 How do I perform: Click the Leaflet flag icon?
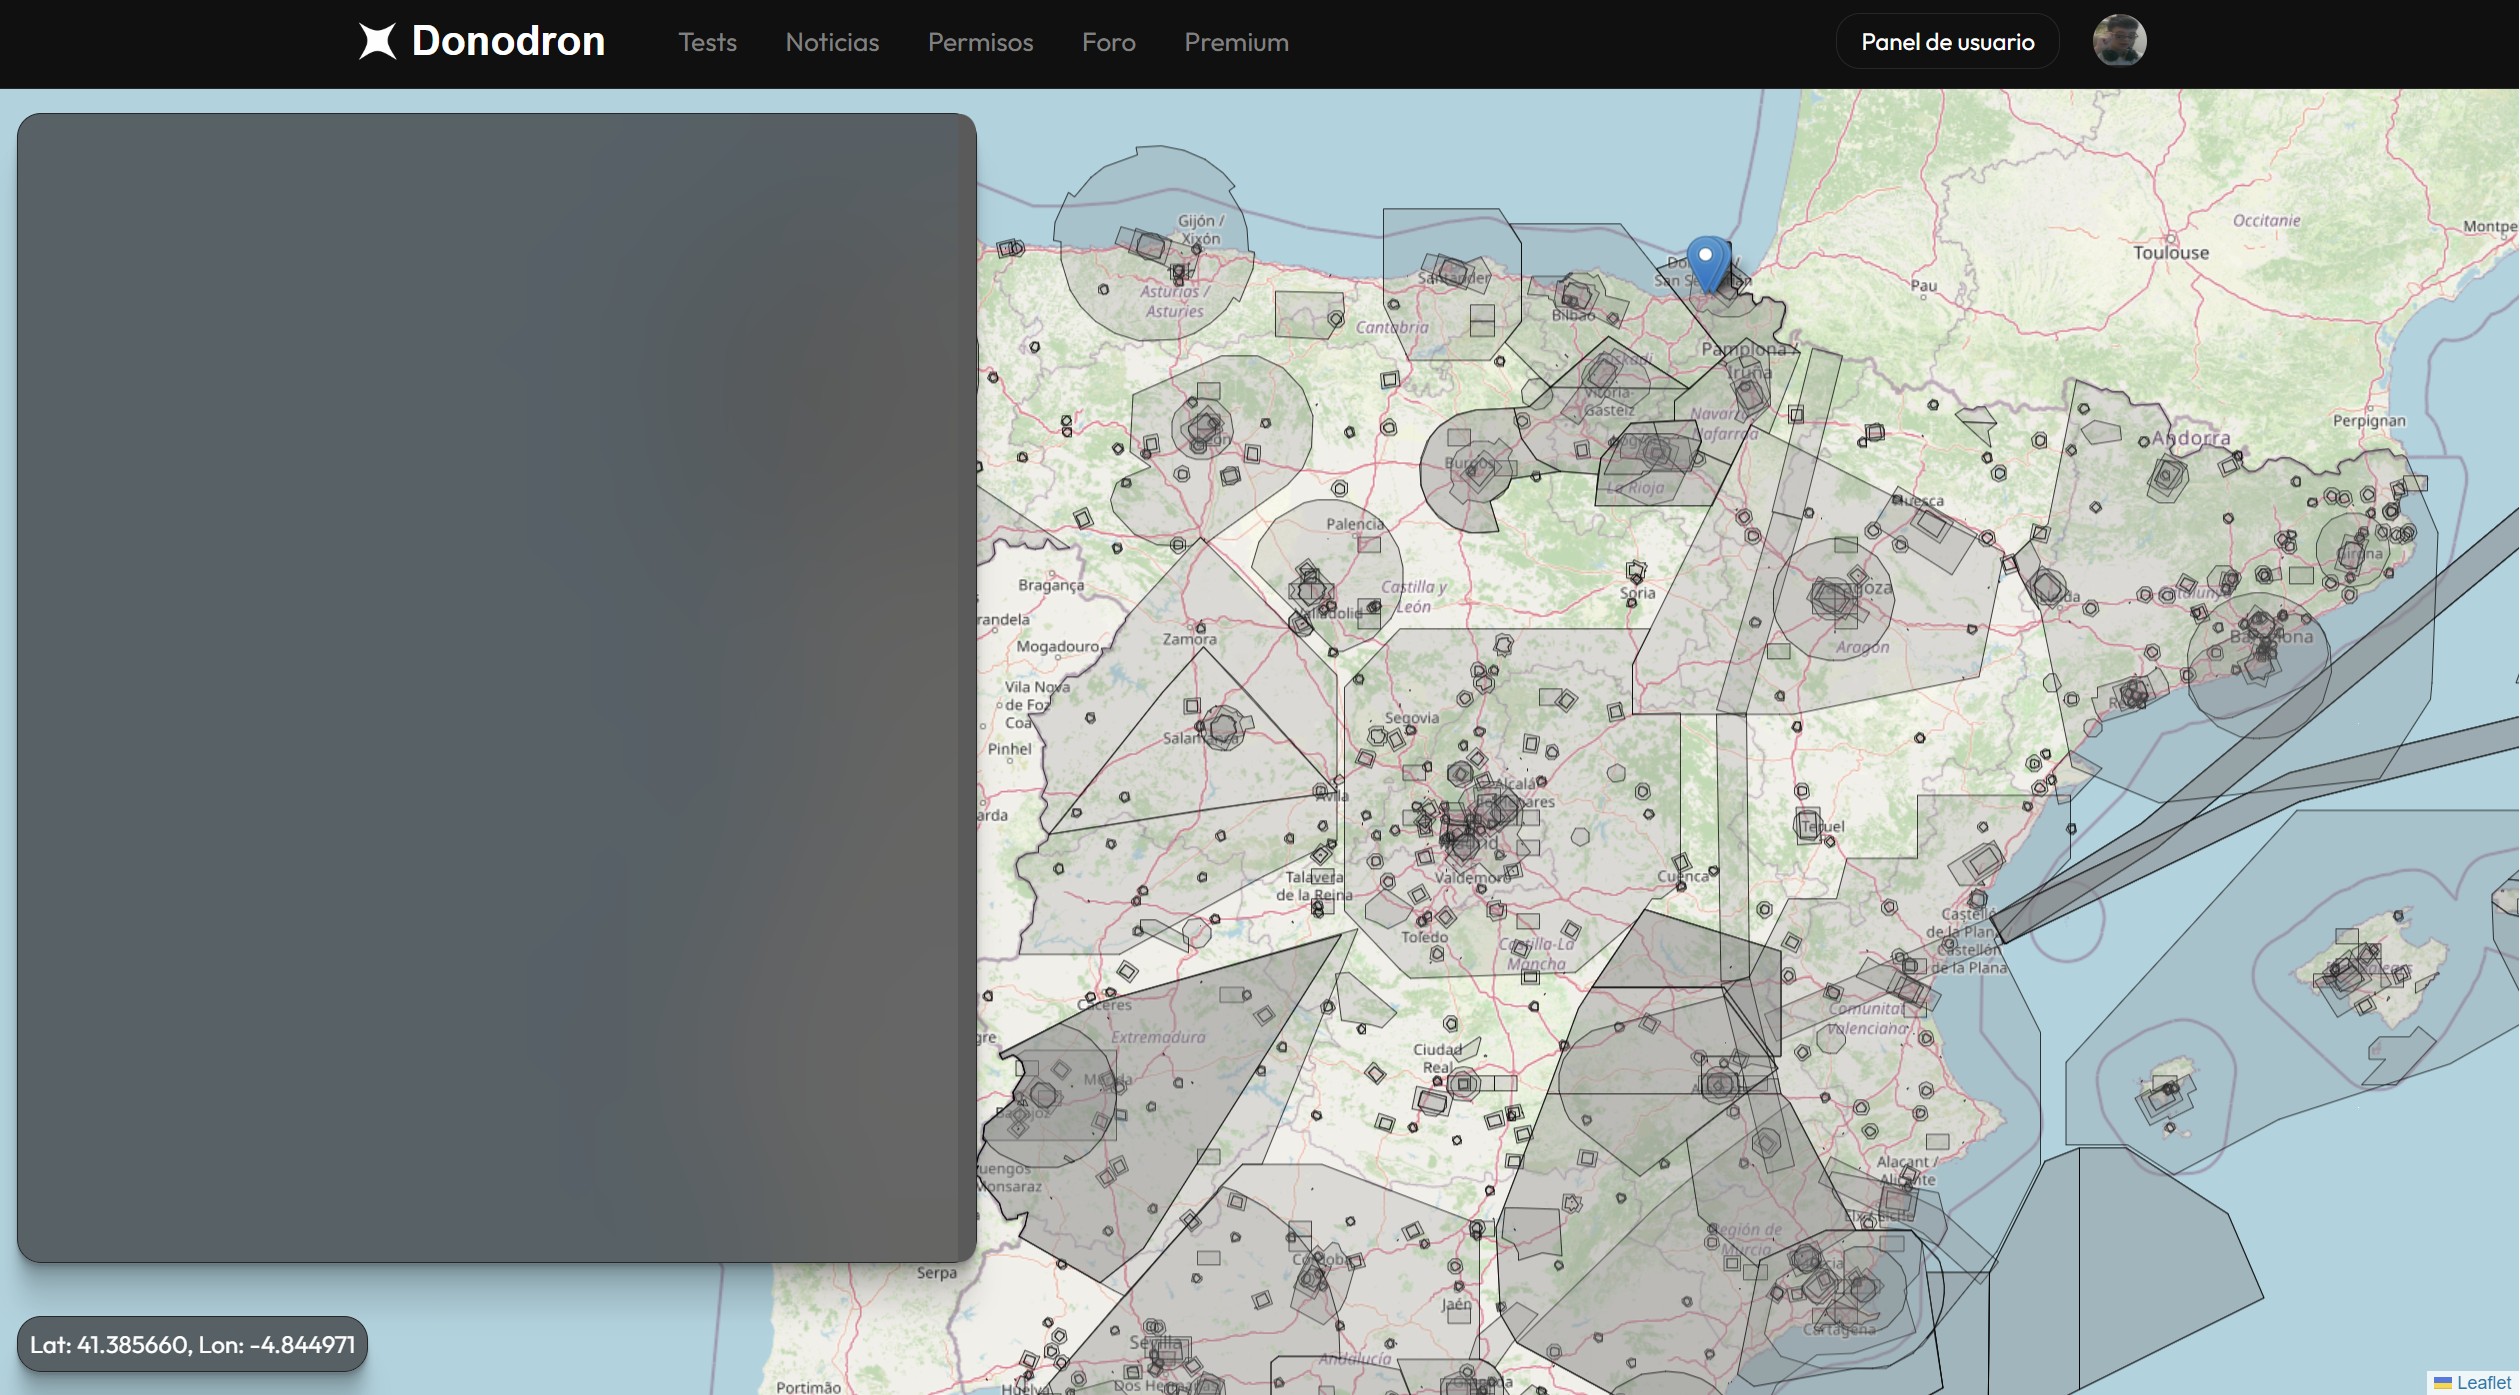pos(2443,1383)
